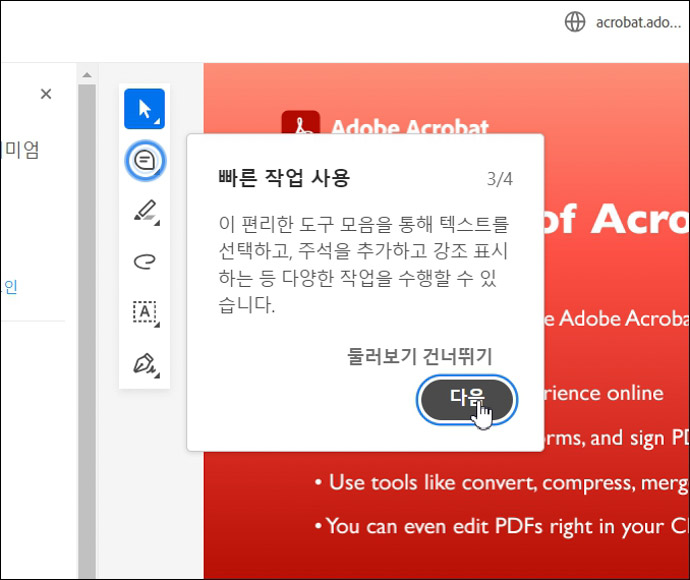
Task: Click the 'You can even edit PDFs' text
Action: point(501,526)
